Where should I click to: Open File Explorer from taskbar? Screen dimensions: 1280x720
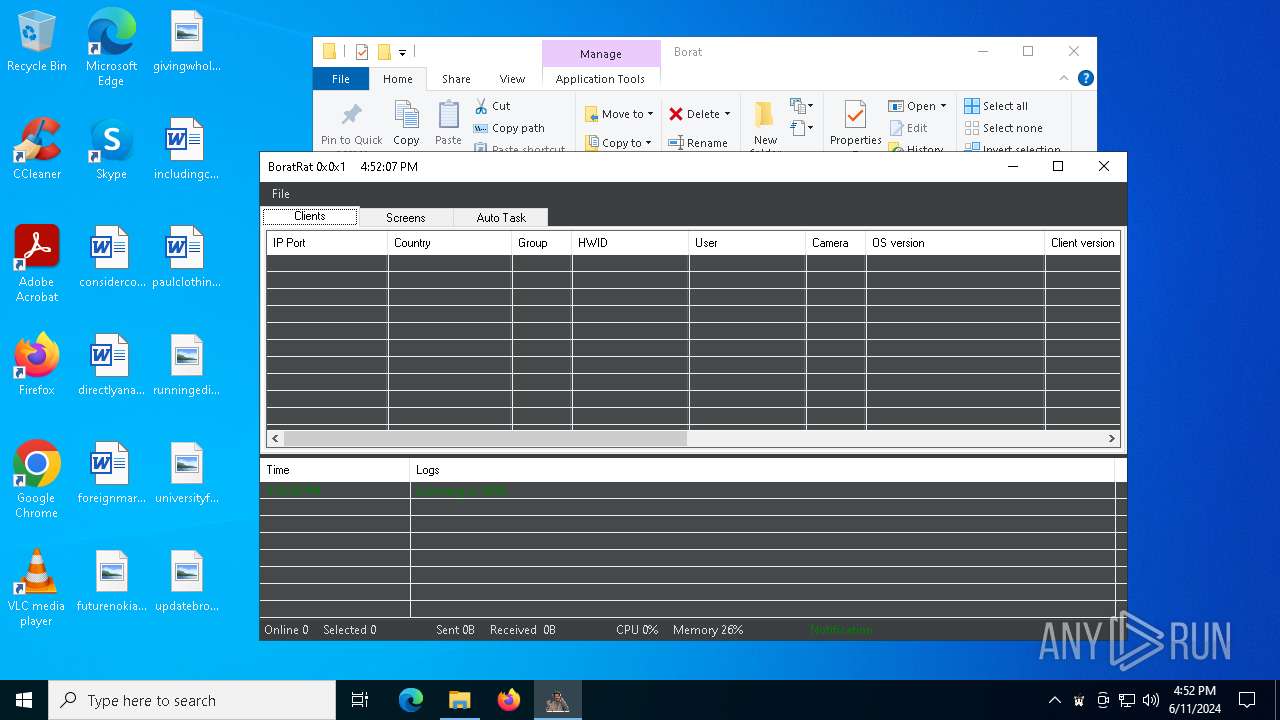459,700
